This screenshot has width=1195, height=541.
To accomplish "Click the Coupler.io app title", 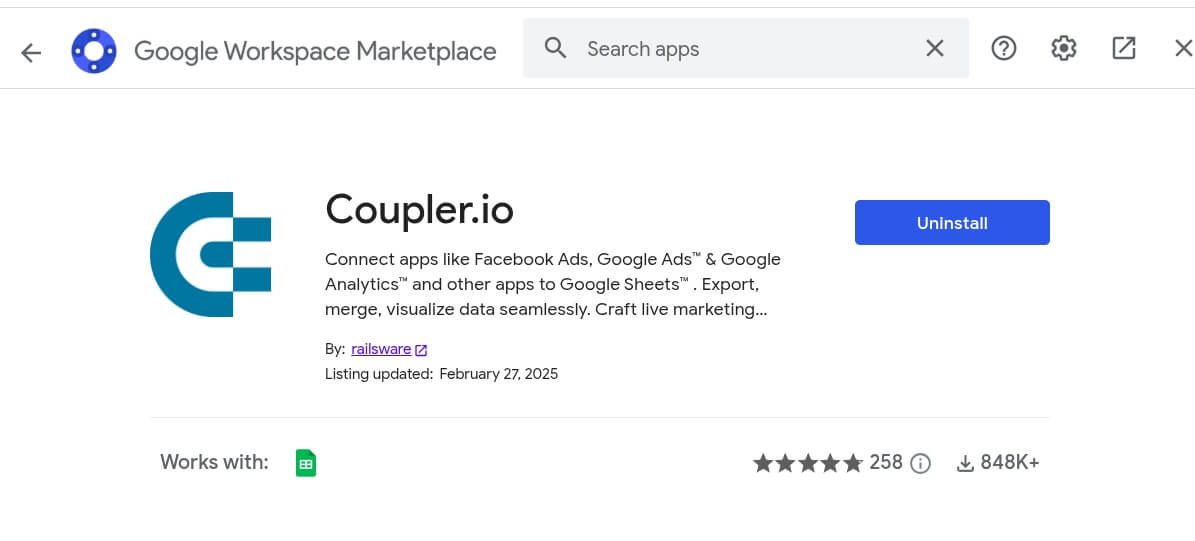I will pyautogui.click(x=419, y=210).
